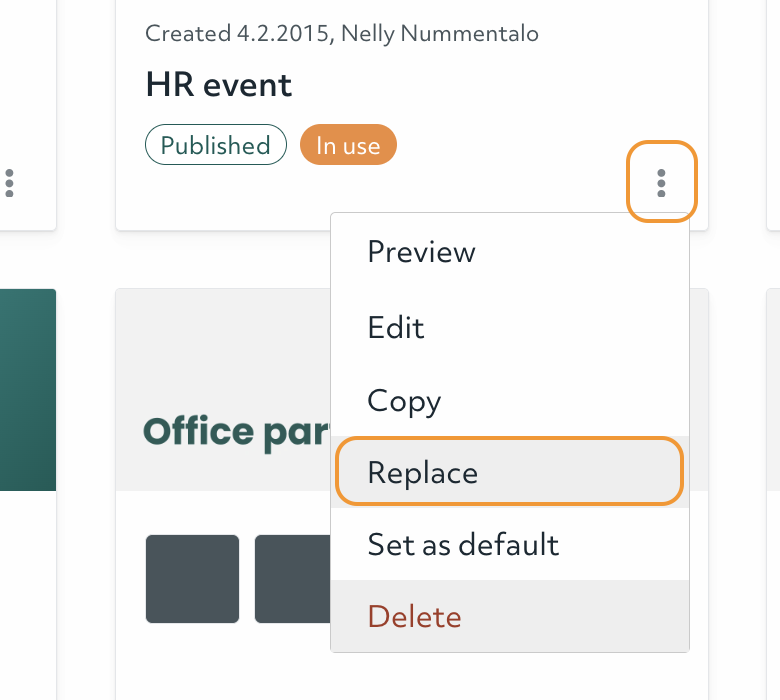Open the Office party template heading
This screenshot has height=700, width=780.
(x=236, y=431)
